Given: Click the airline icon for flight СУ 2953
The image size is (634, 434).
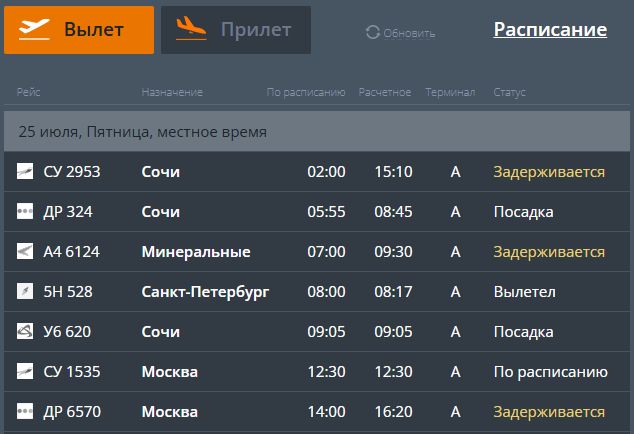Looking at the screenshot, I should [x=25, y=172].
